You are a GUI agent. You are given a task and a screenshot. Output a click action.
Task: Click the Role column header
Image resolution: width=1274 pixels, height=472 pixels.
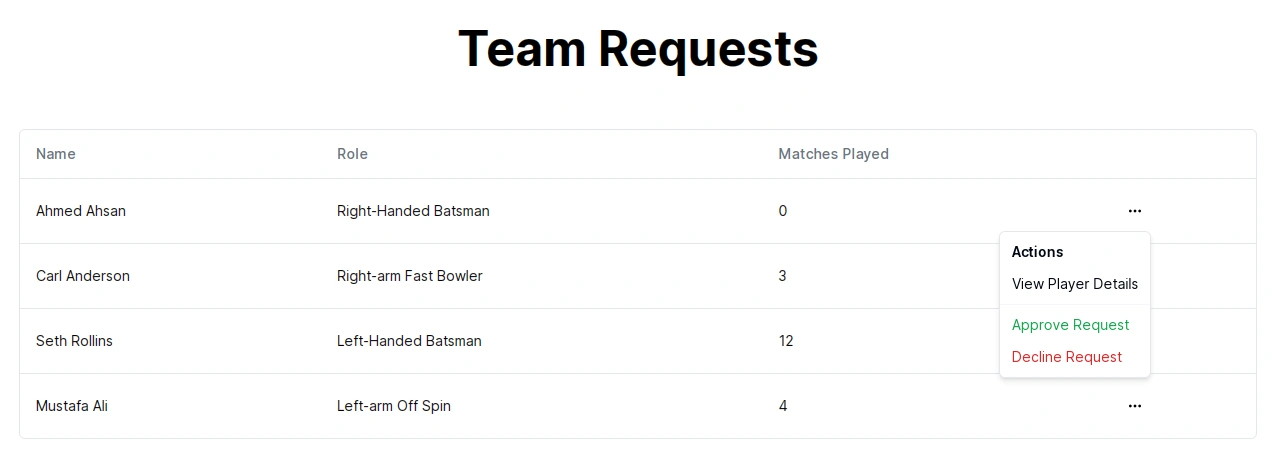pos(352,154)
